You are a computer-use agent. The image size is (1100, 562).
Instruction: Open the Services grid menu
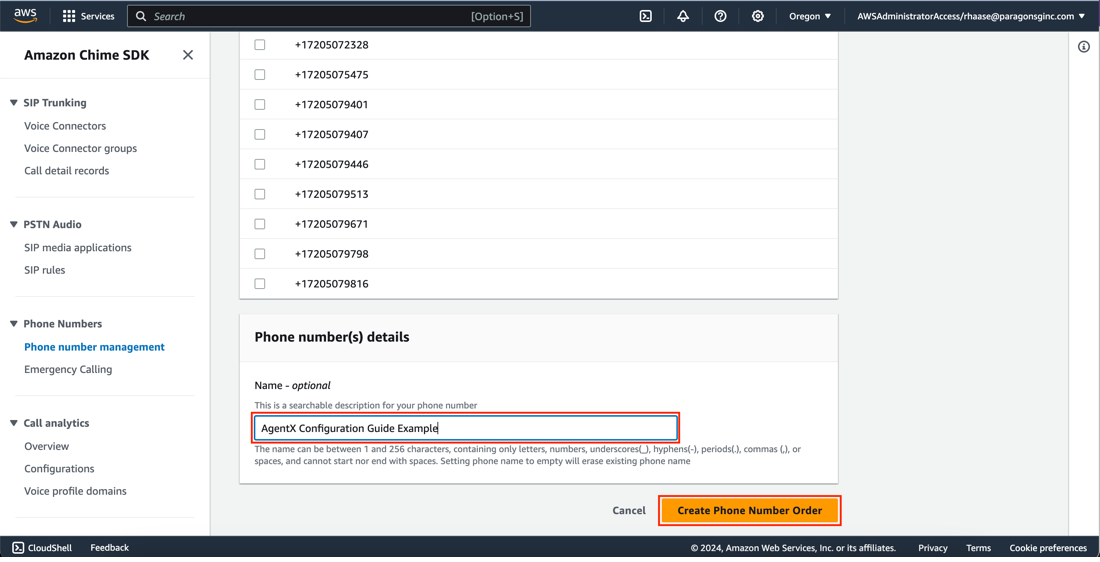pos(88,16)
